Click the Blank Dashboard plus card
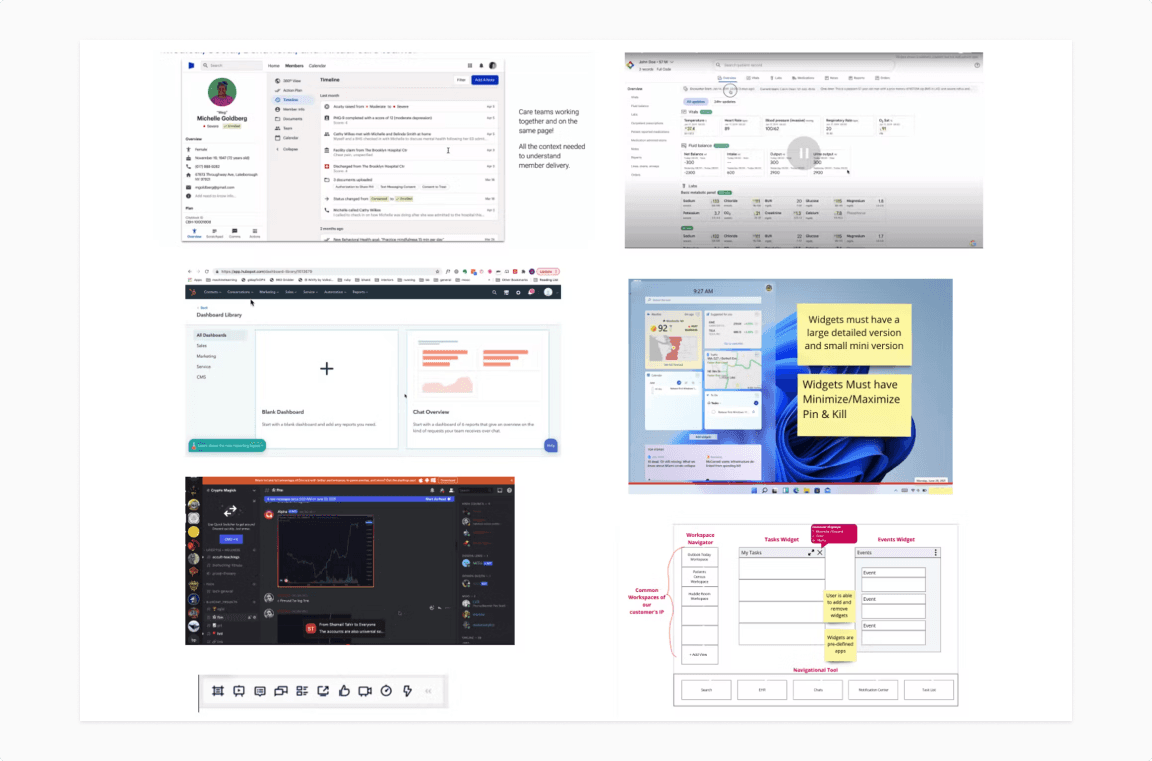 point(327,389)
